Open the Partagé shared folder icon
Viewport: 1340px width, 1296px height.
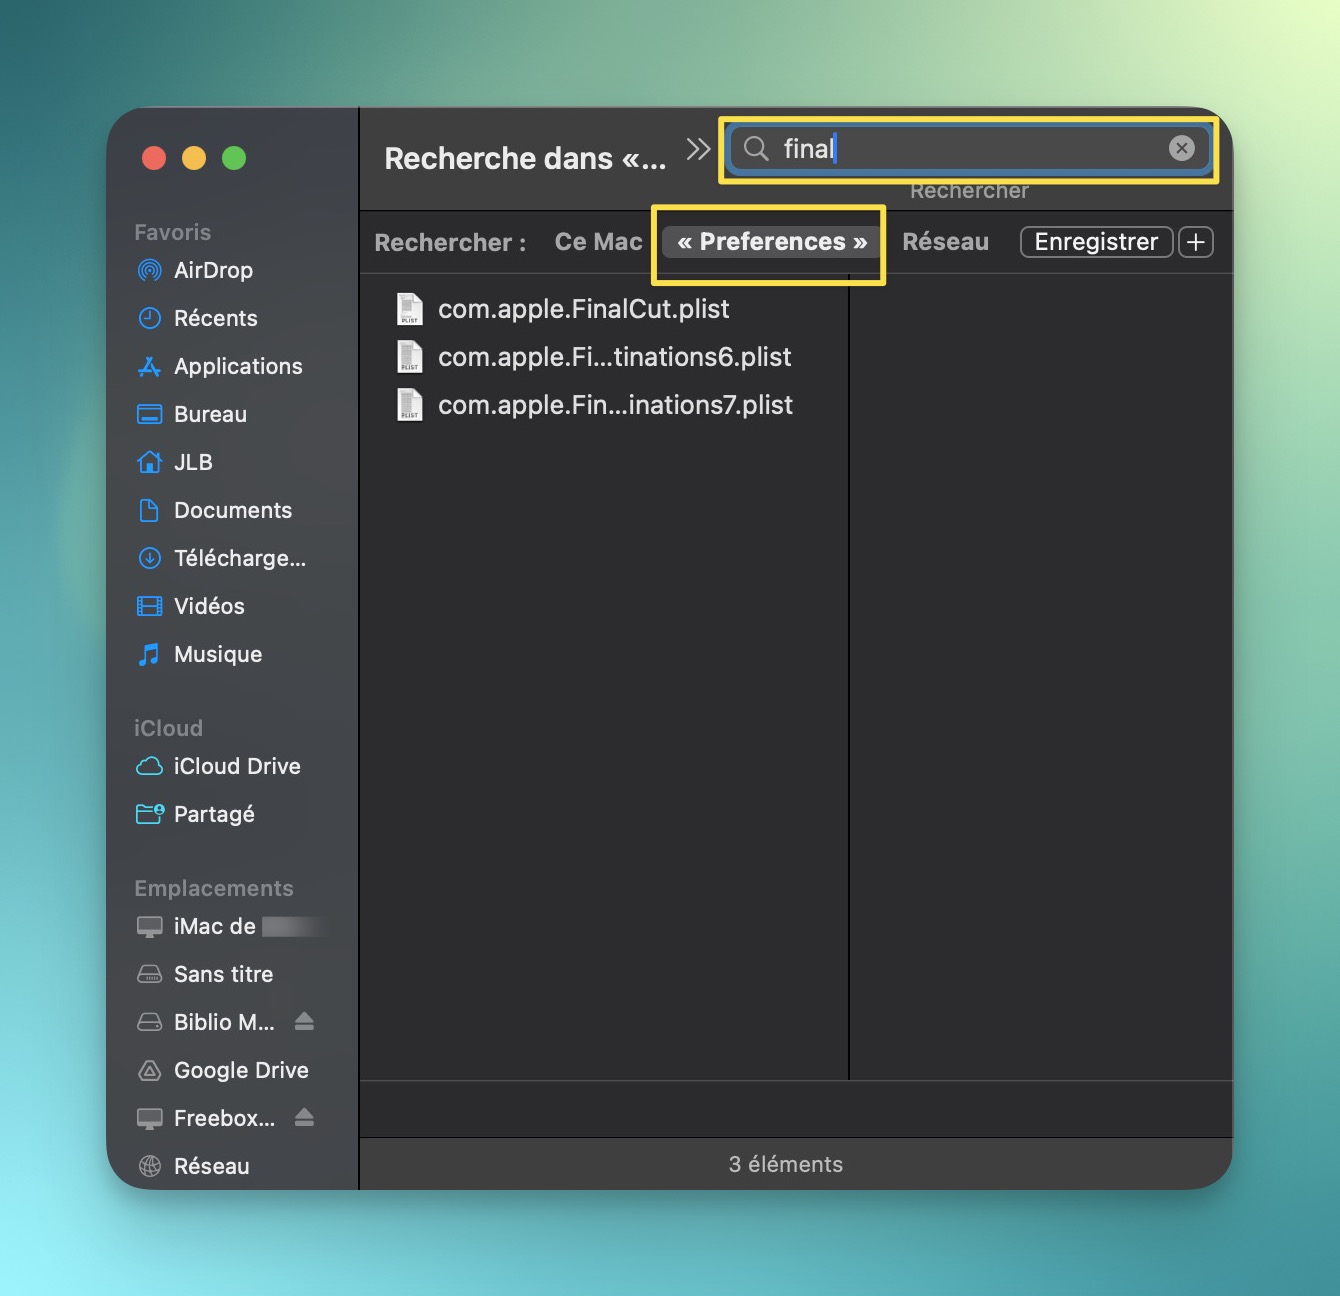149,814
